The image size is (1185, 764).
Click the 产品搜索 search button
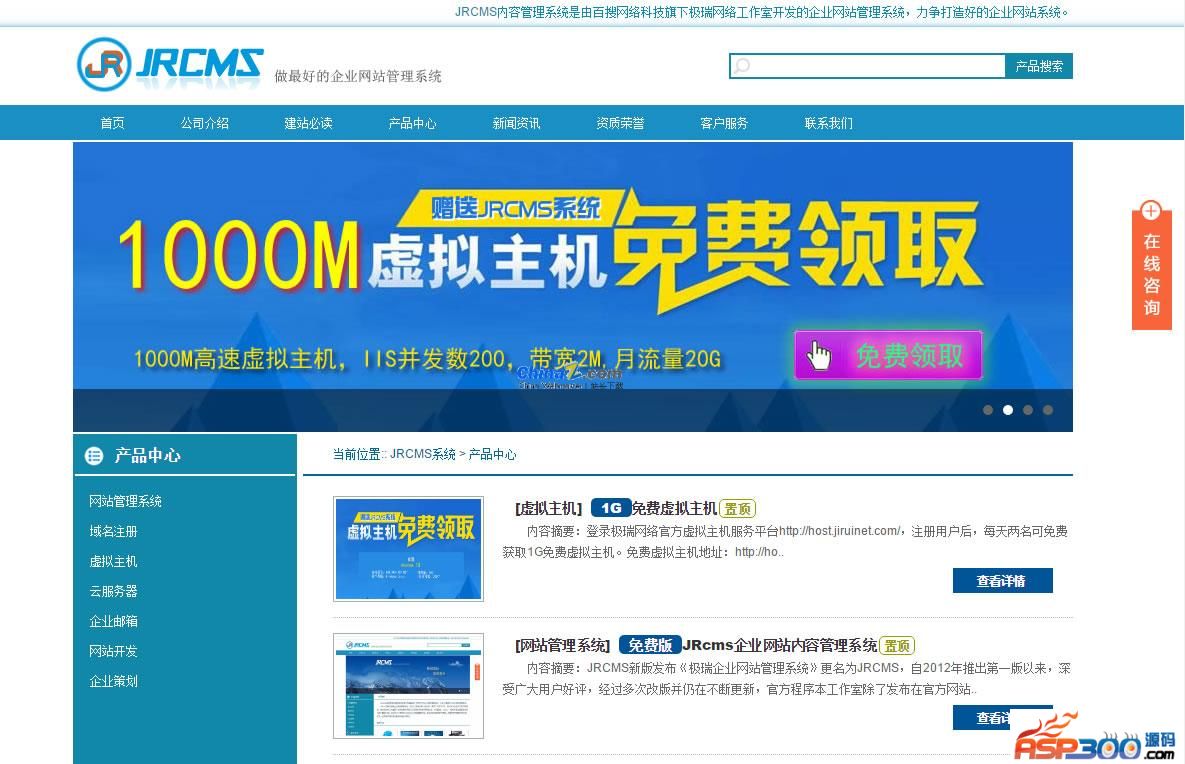(x=1039, y=66)
